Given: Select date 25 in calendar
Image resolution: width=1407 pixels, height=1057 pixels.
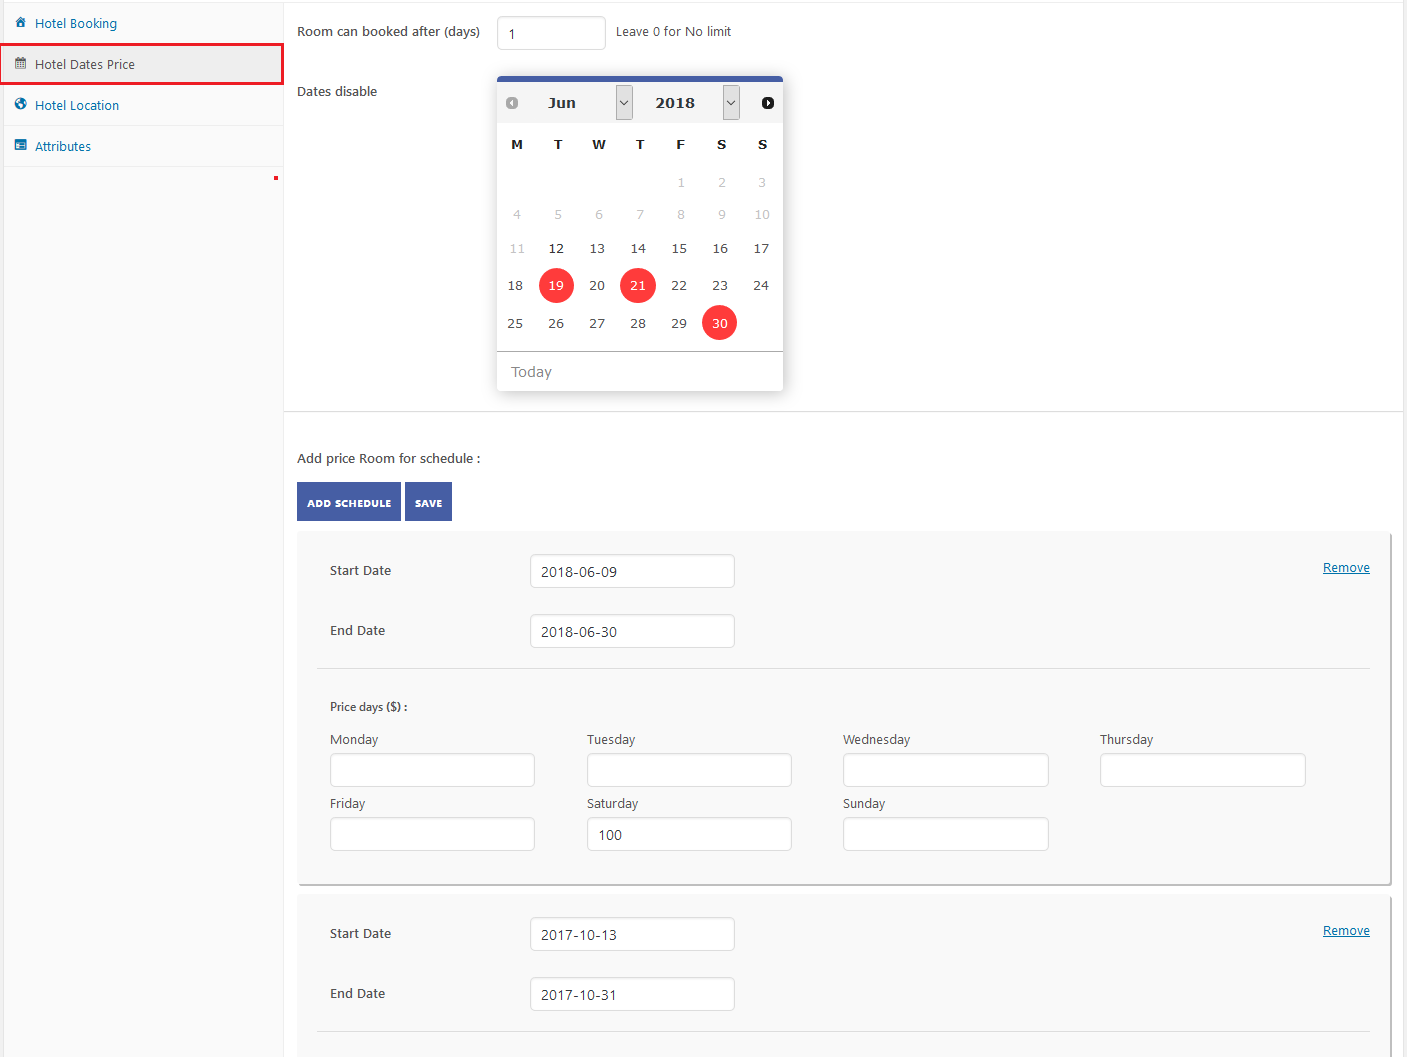Looking at the screenshot, I should 515,324.
